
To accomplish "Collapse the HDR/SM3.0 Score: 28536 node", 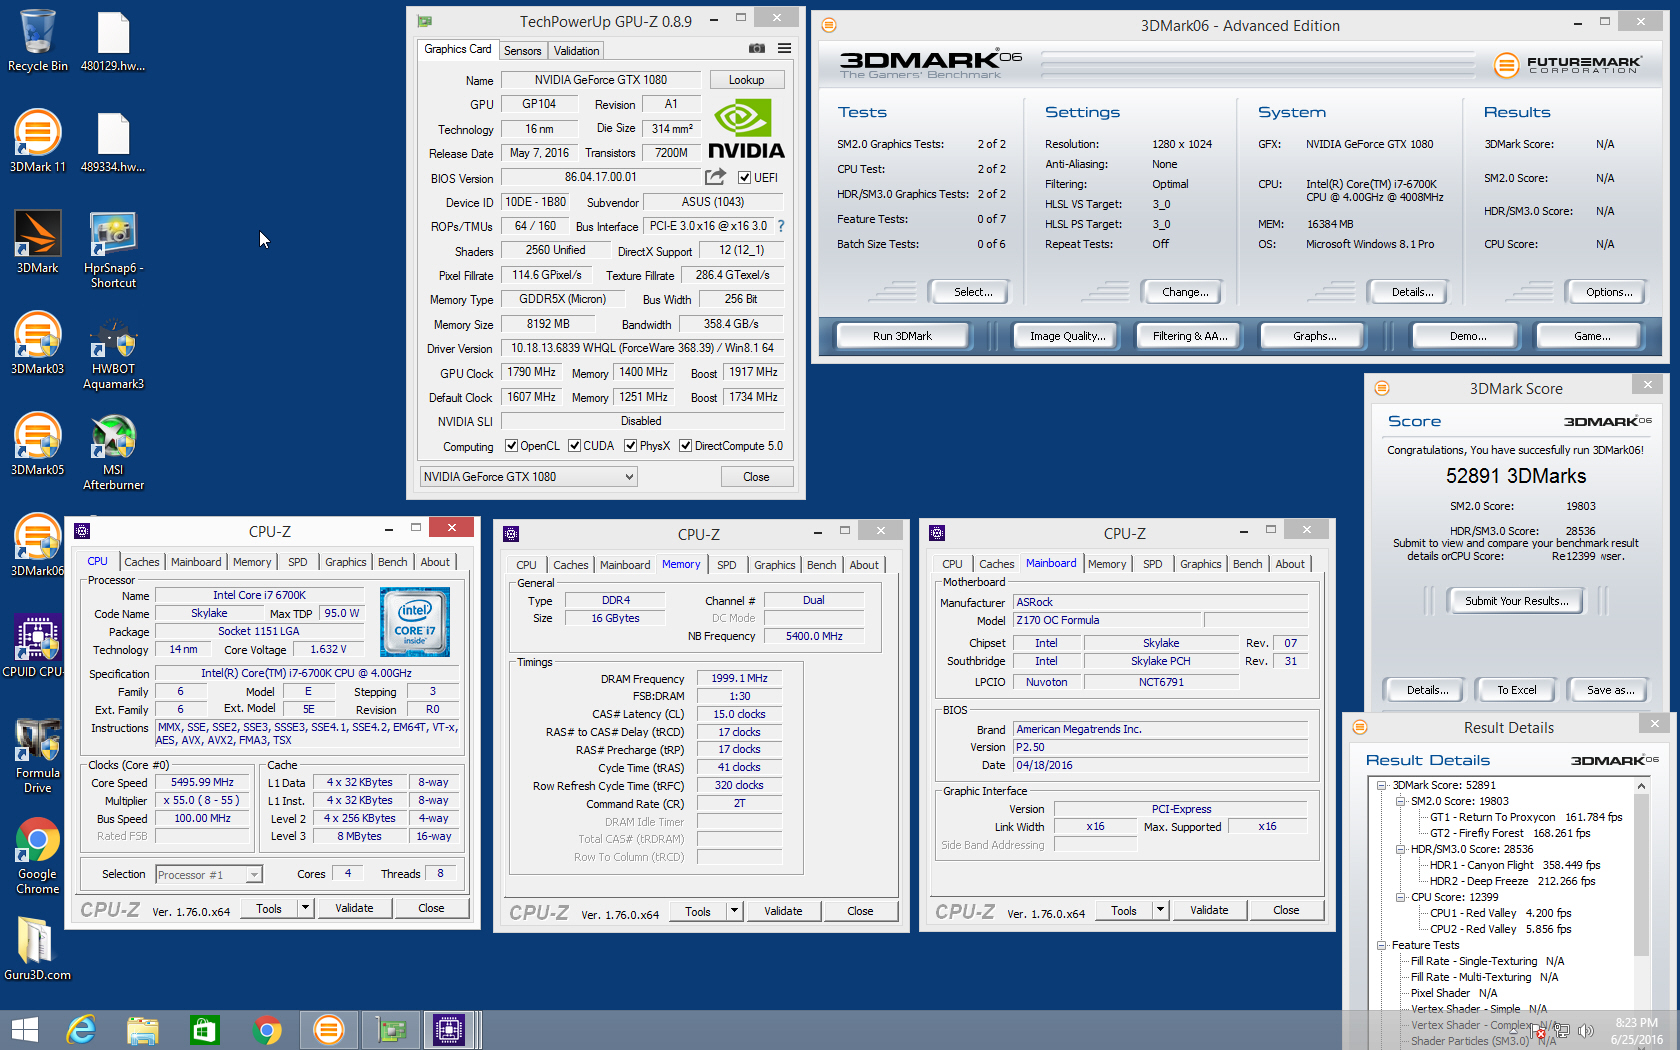I will (1400, 849).
